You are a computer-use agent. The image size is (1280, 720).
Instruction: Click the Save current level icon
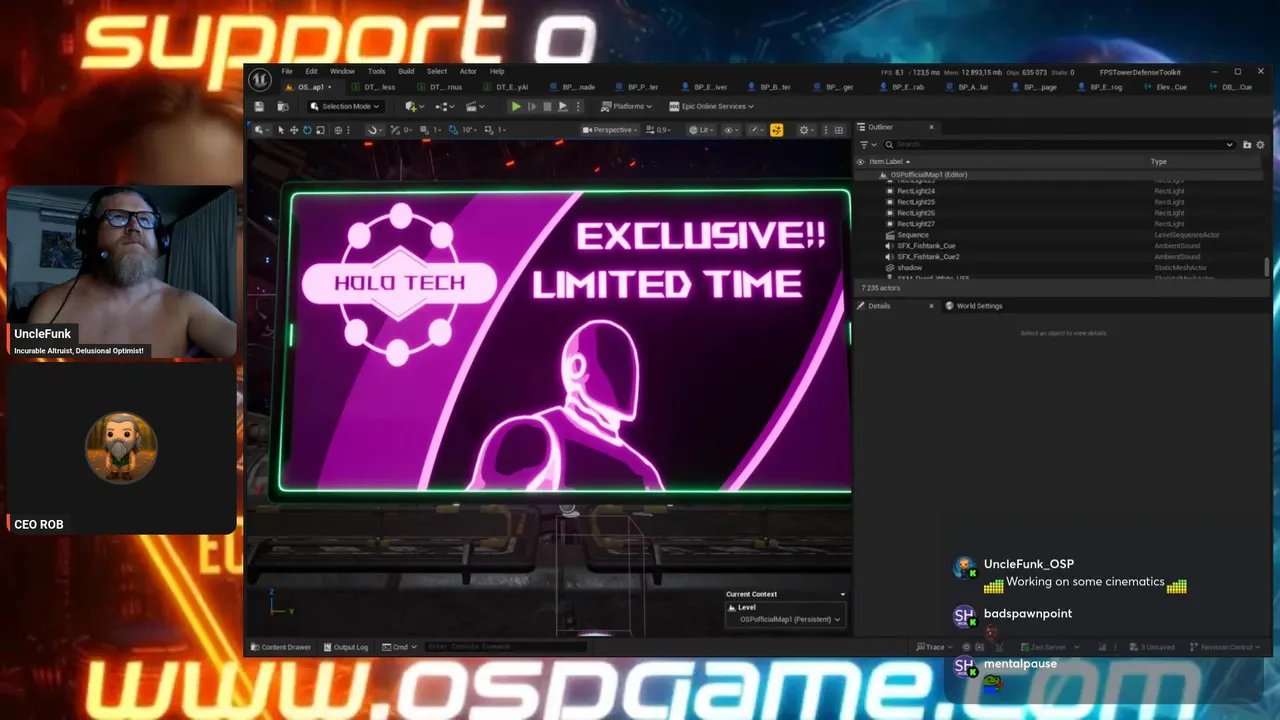260,106
